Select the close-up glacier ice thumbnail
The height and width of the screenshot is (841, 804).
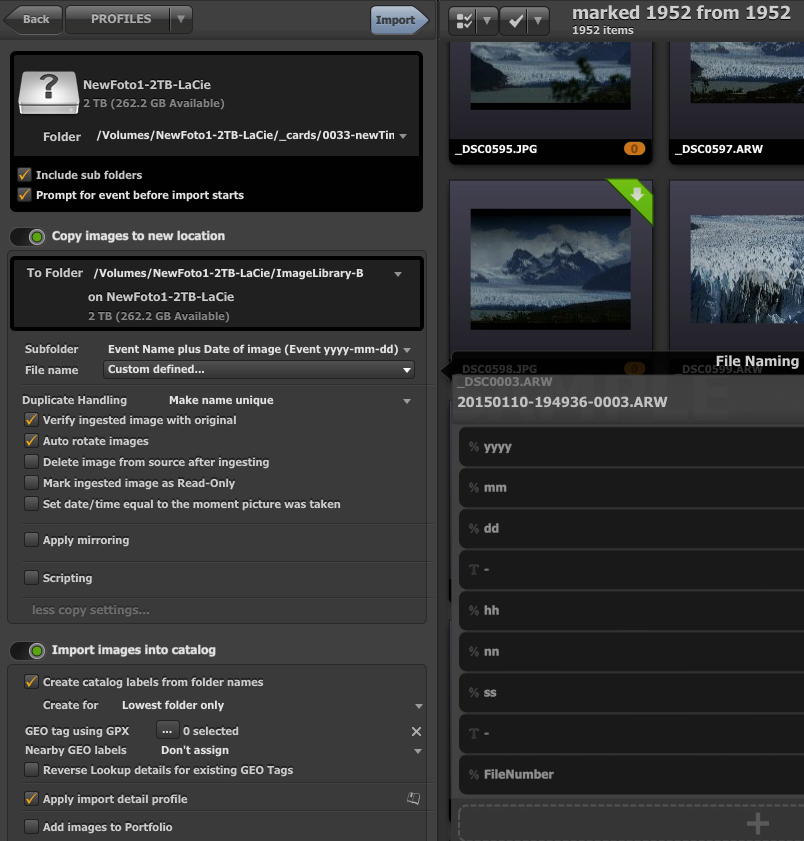point(747,269)
